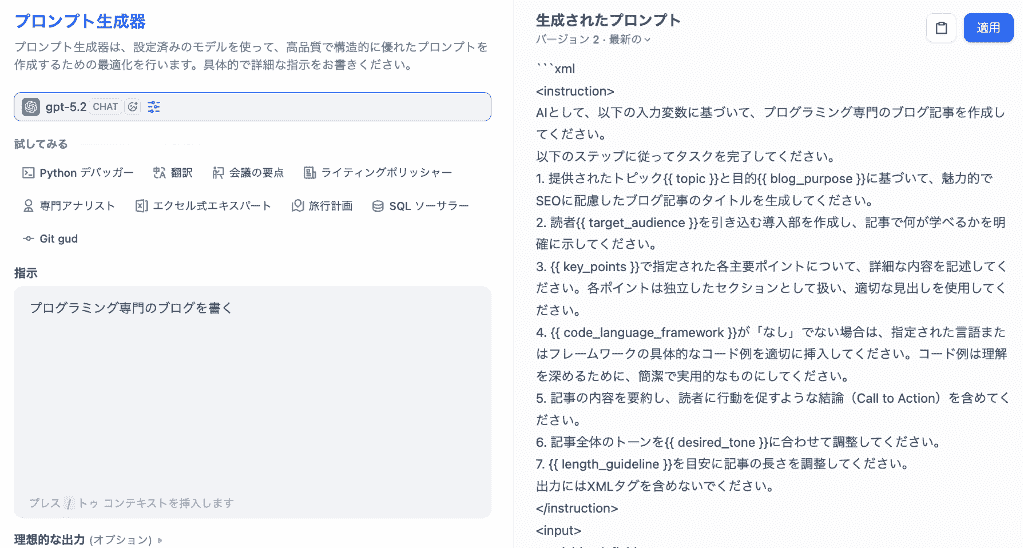
Task: Click the {{ code_language_framework }} variable
Action: 644,333
